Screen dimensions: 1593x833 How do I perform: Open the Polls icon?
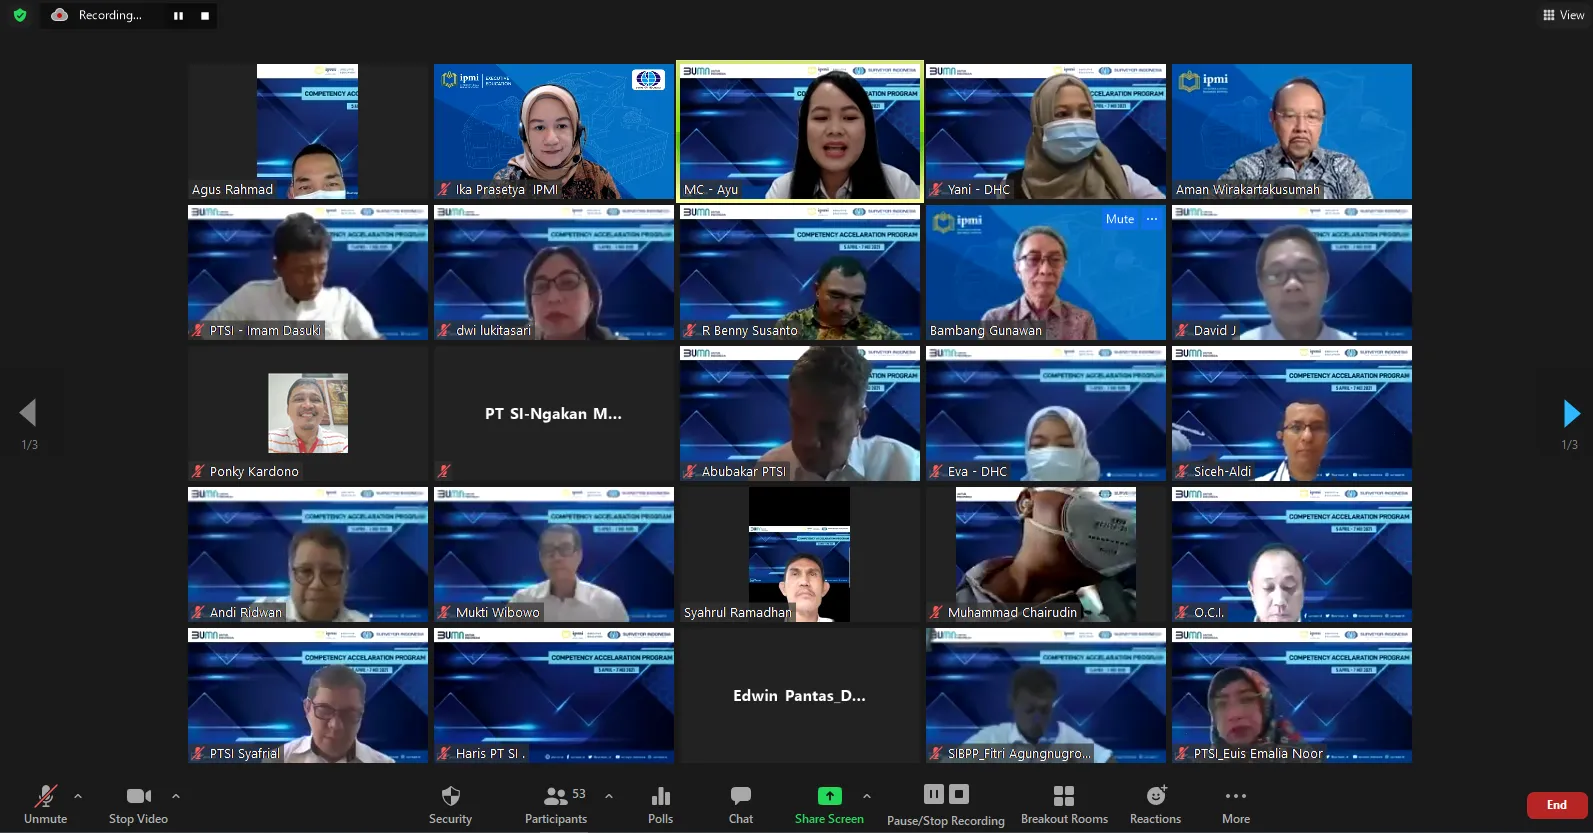[660, 796]
